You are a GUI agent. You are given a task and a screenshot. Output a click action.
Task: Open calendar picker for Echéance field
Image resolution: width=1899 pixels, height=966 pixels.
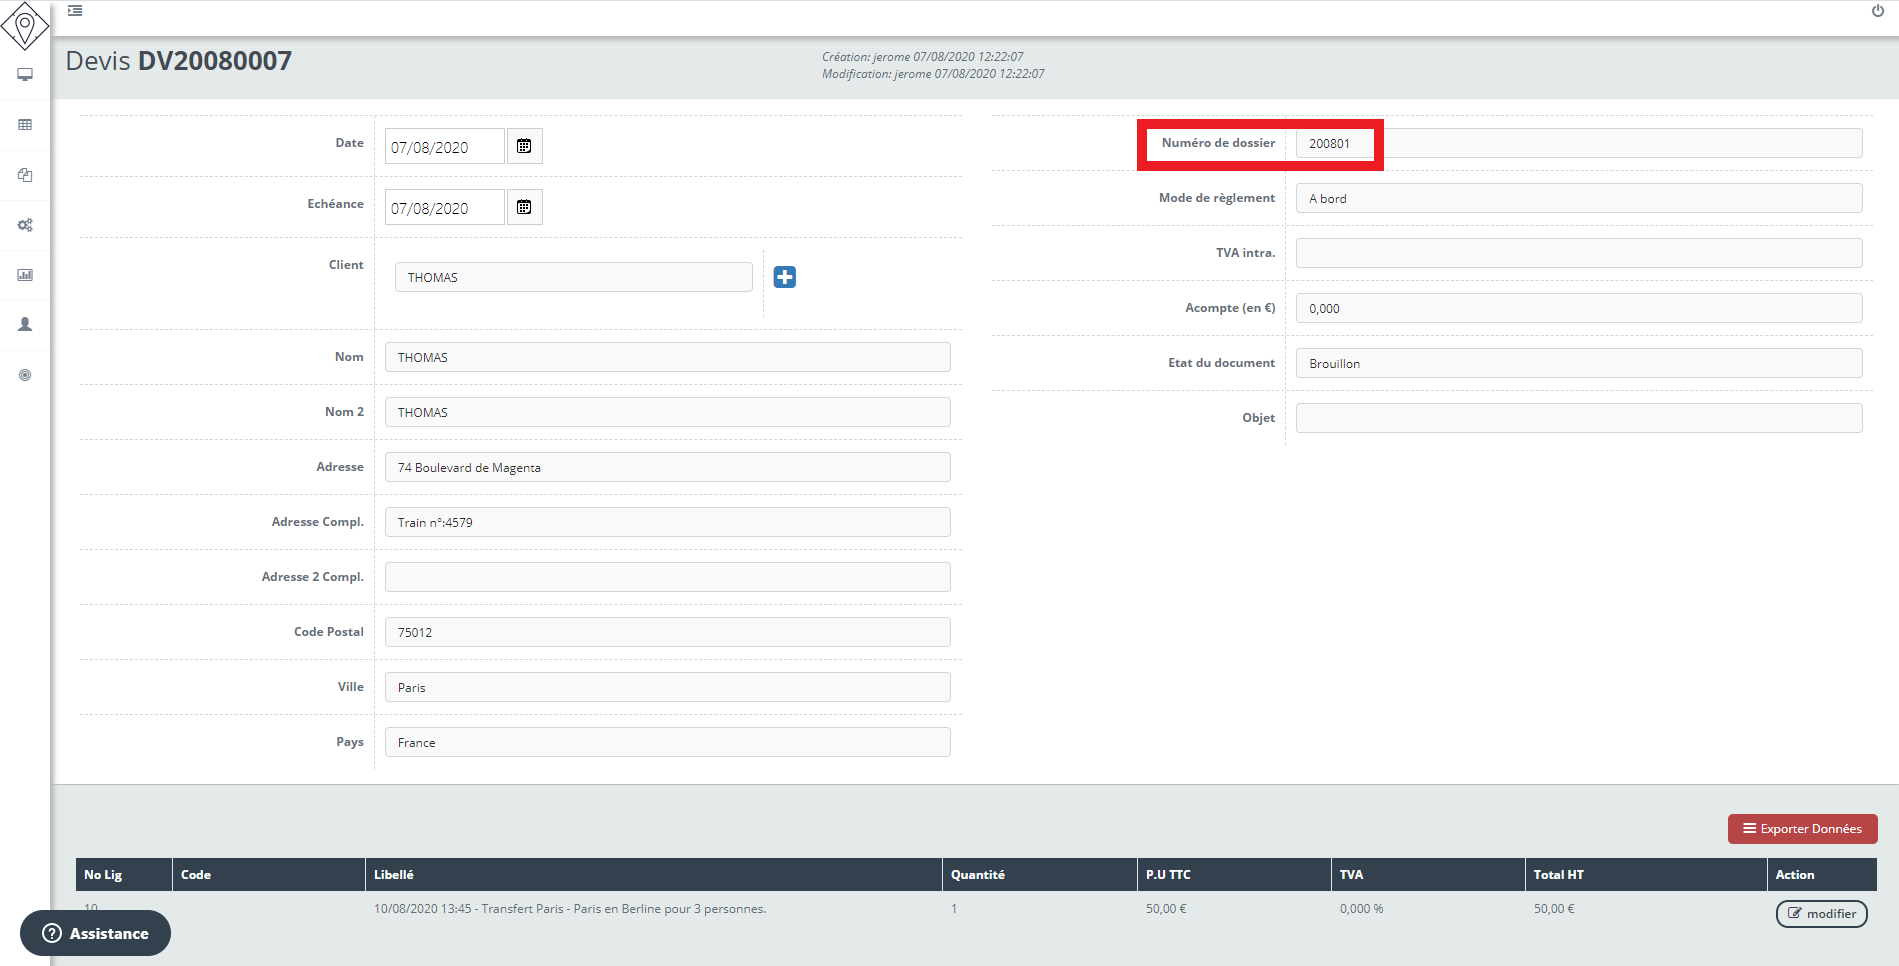click(524, 208)
